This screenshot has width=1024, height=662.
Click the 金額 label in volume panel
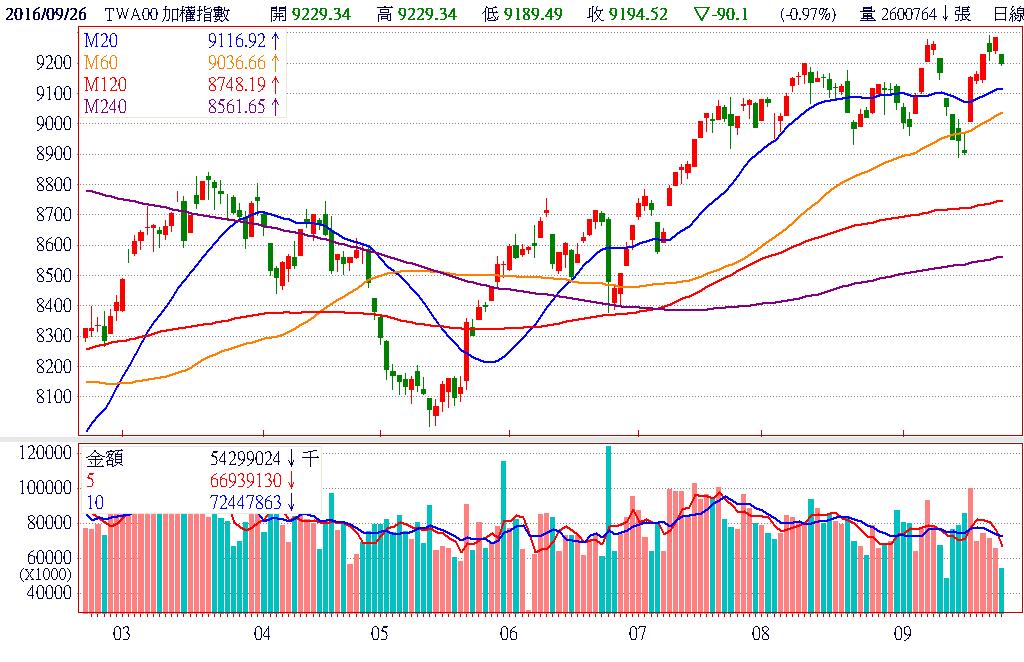[x=104, y=459]
